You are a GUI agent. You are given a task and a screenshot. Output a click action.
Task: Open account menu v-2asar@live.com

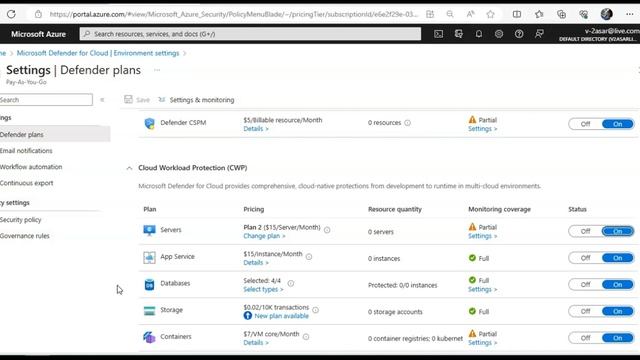click(x=599, y=34)
